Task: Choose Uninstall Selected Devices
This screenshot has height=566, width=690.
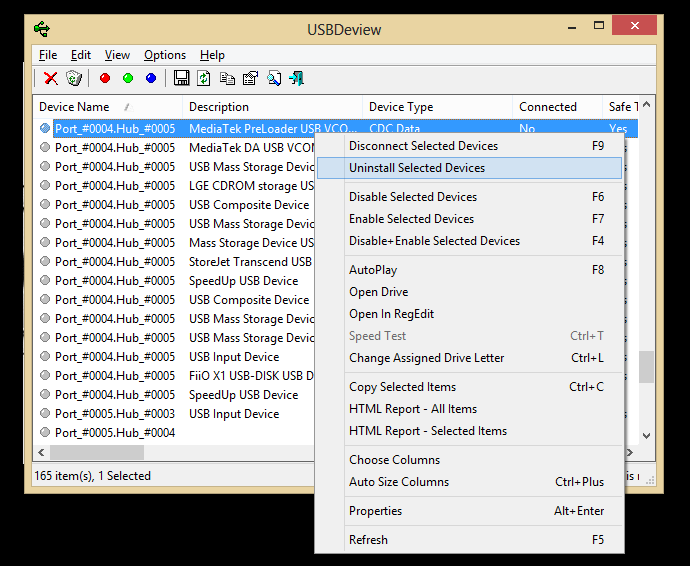Action: [x=469, y=168]
